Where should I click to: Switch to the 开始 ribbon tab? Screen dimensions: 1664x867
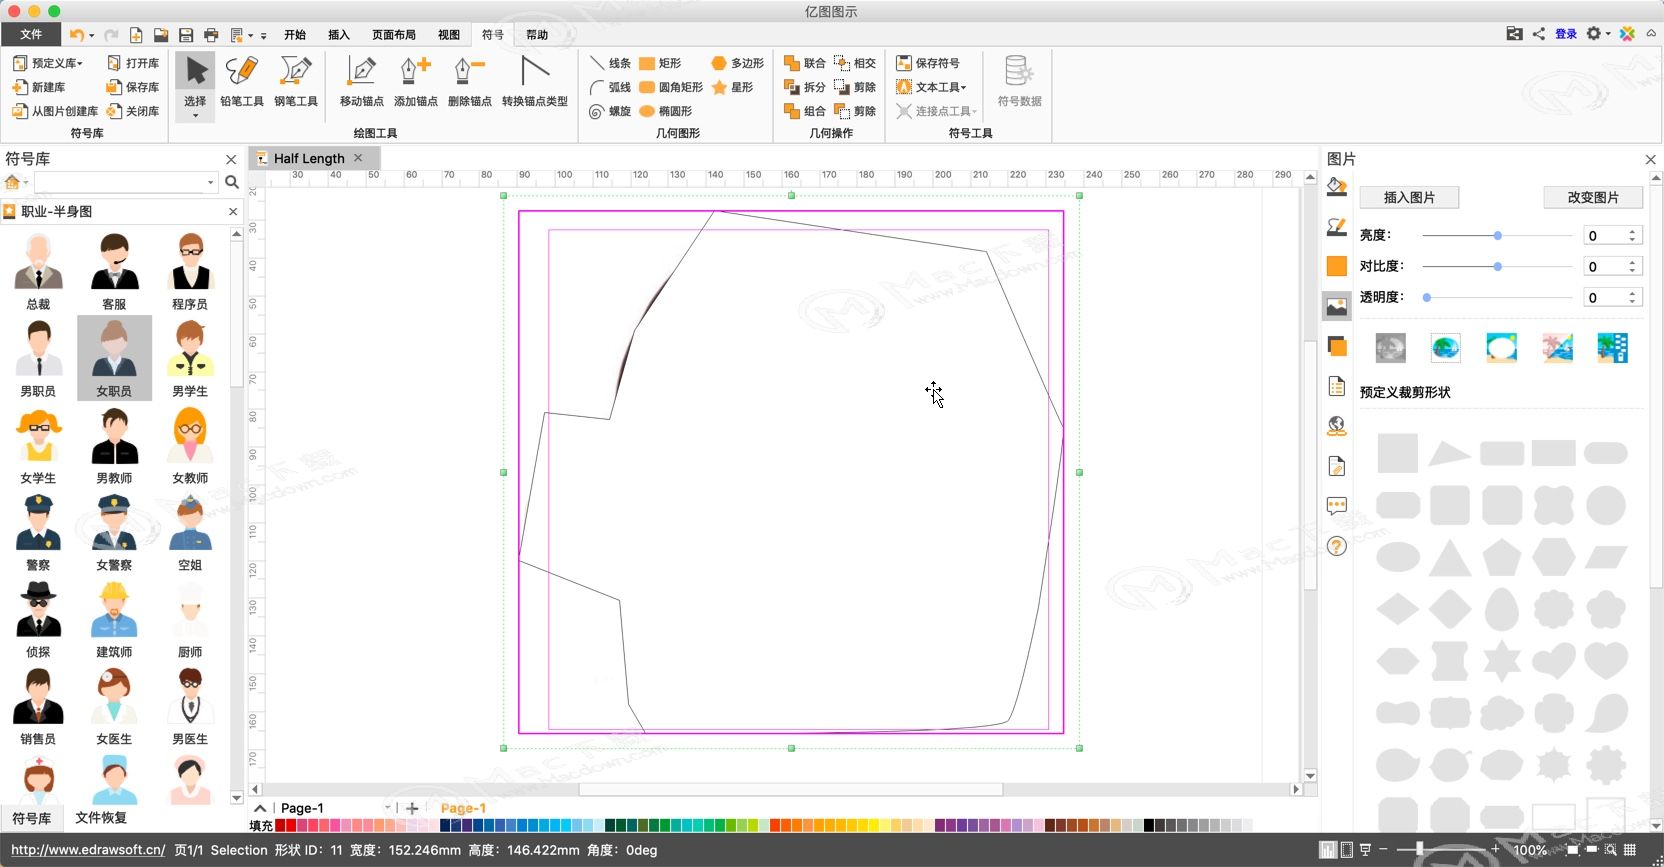295,34
